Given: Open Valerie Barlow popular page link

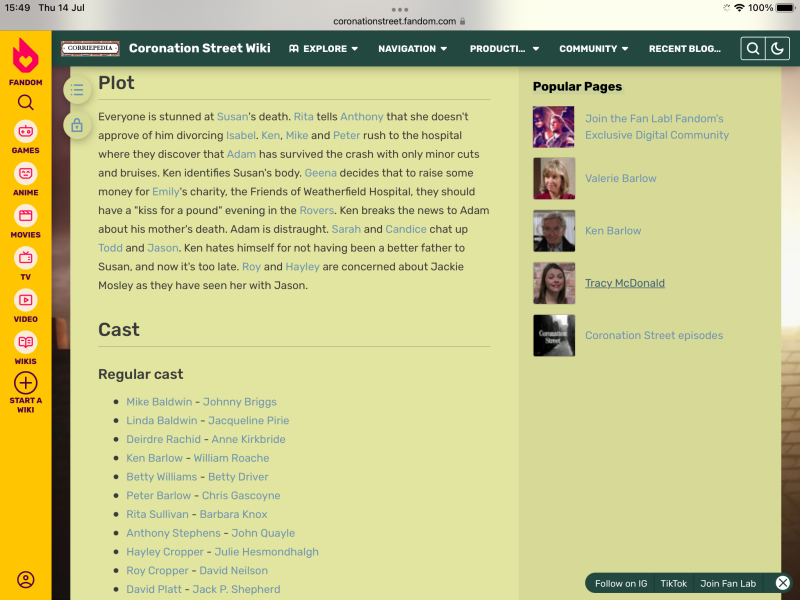Looking at the screenshot, I should tap(620, 178).
